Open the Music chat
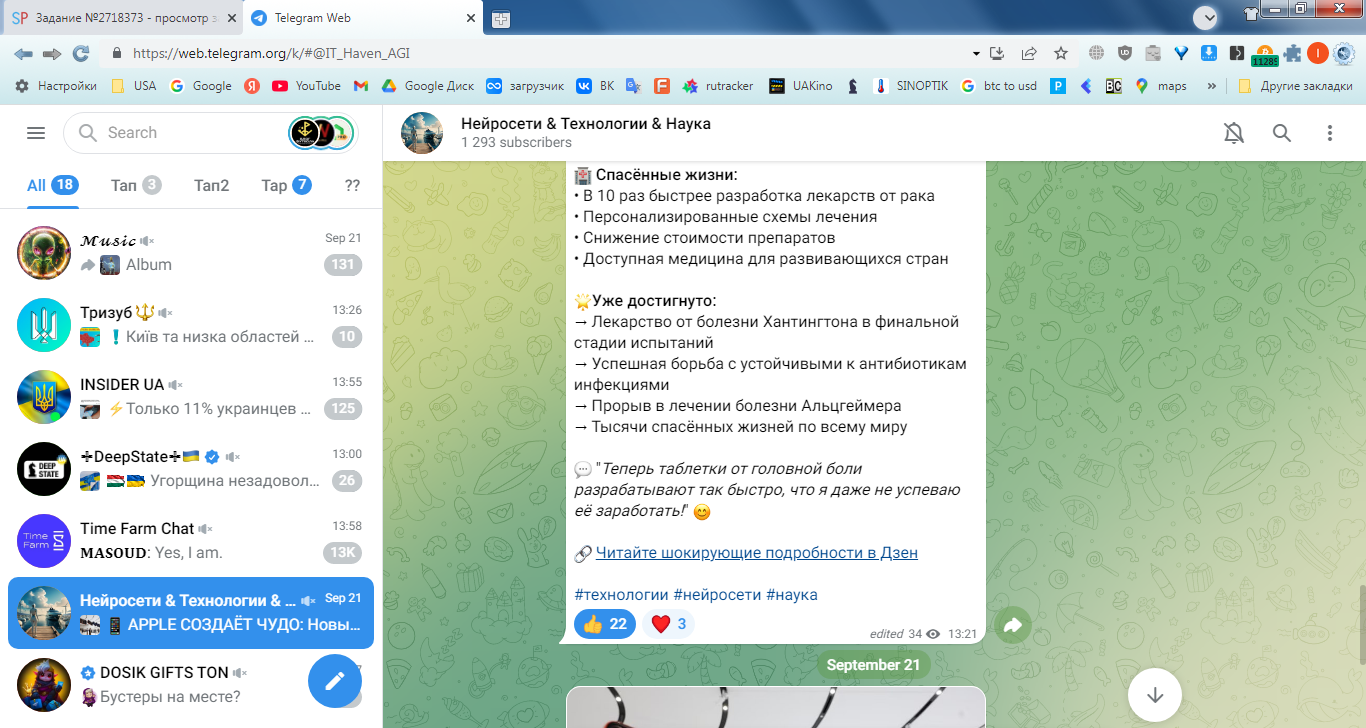Viewport: 1366px width, 728px height. coord(191,253)
